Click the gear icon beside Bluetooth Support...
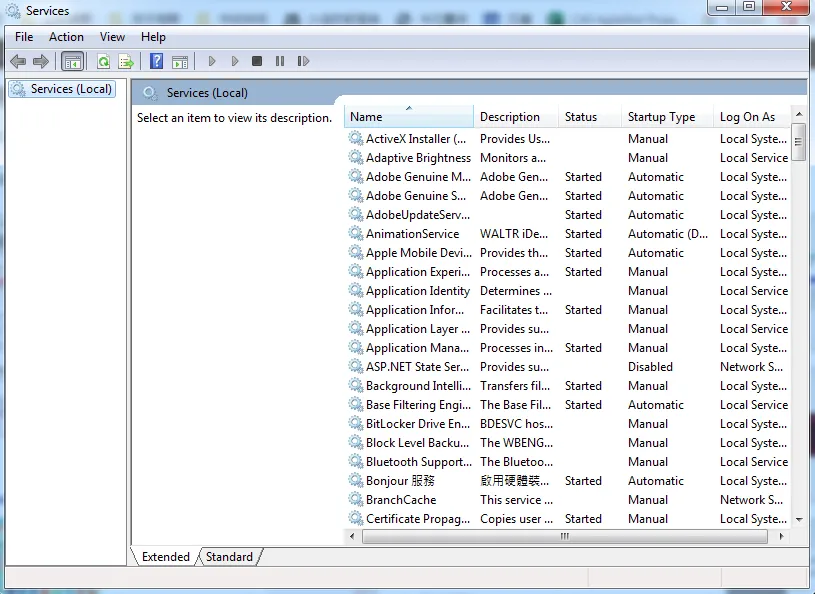This screenshot has height=594, width=815. click(356, 461)
